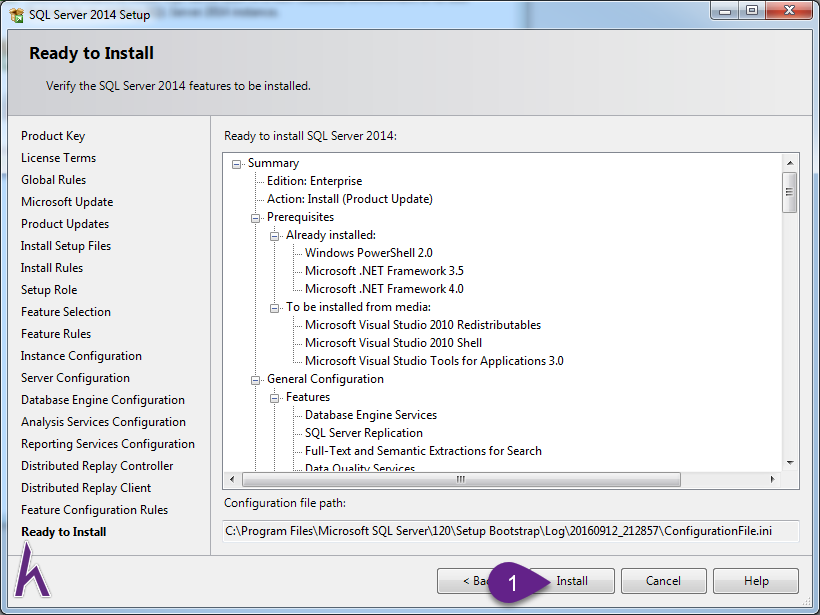Collapse the Already installed node
The image size is (820, 615).
pyautogui.click(x=274, y=236)
